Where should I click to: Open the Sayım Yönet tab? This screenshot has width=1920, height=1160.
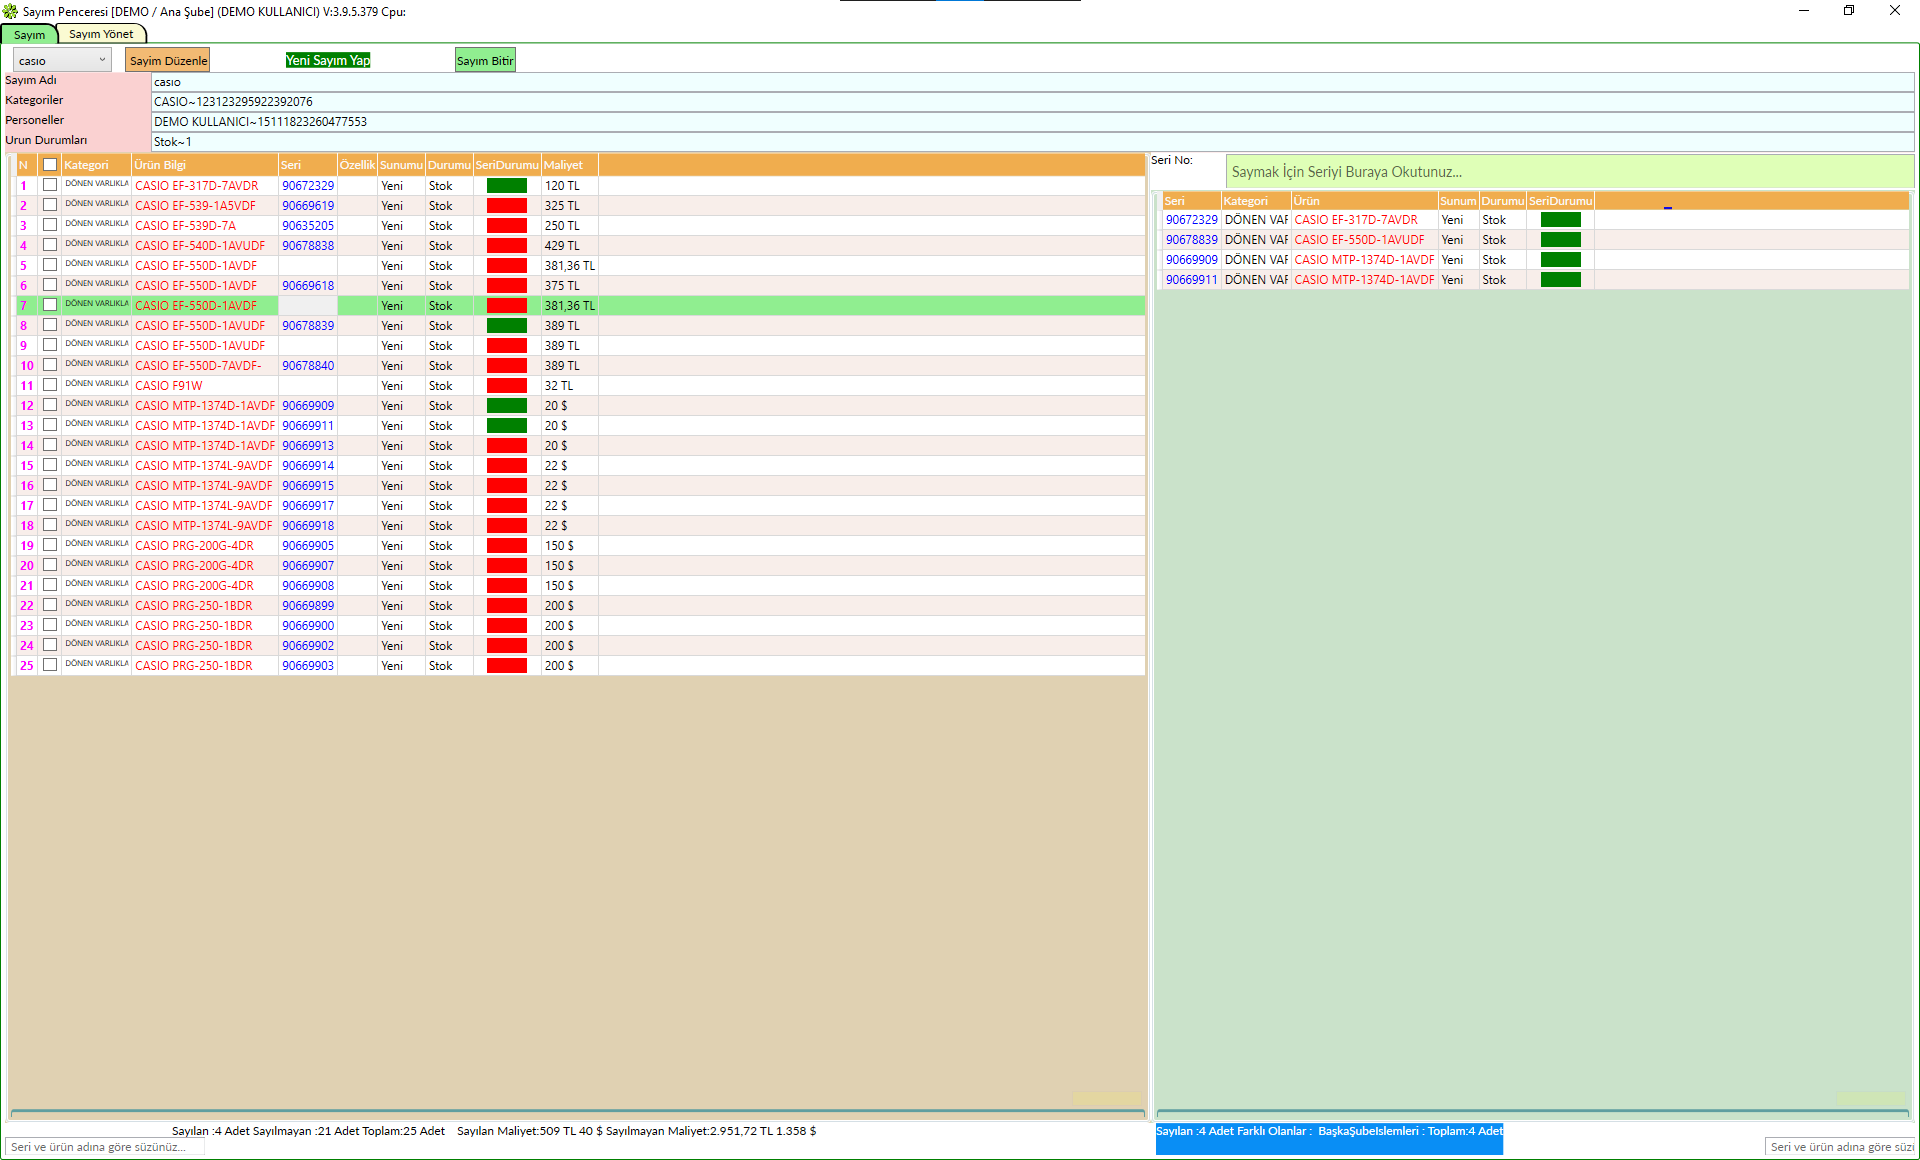[101, 35]
